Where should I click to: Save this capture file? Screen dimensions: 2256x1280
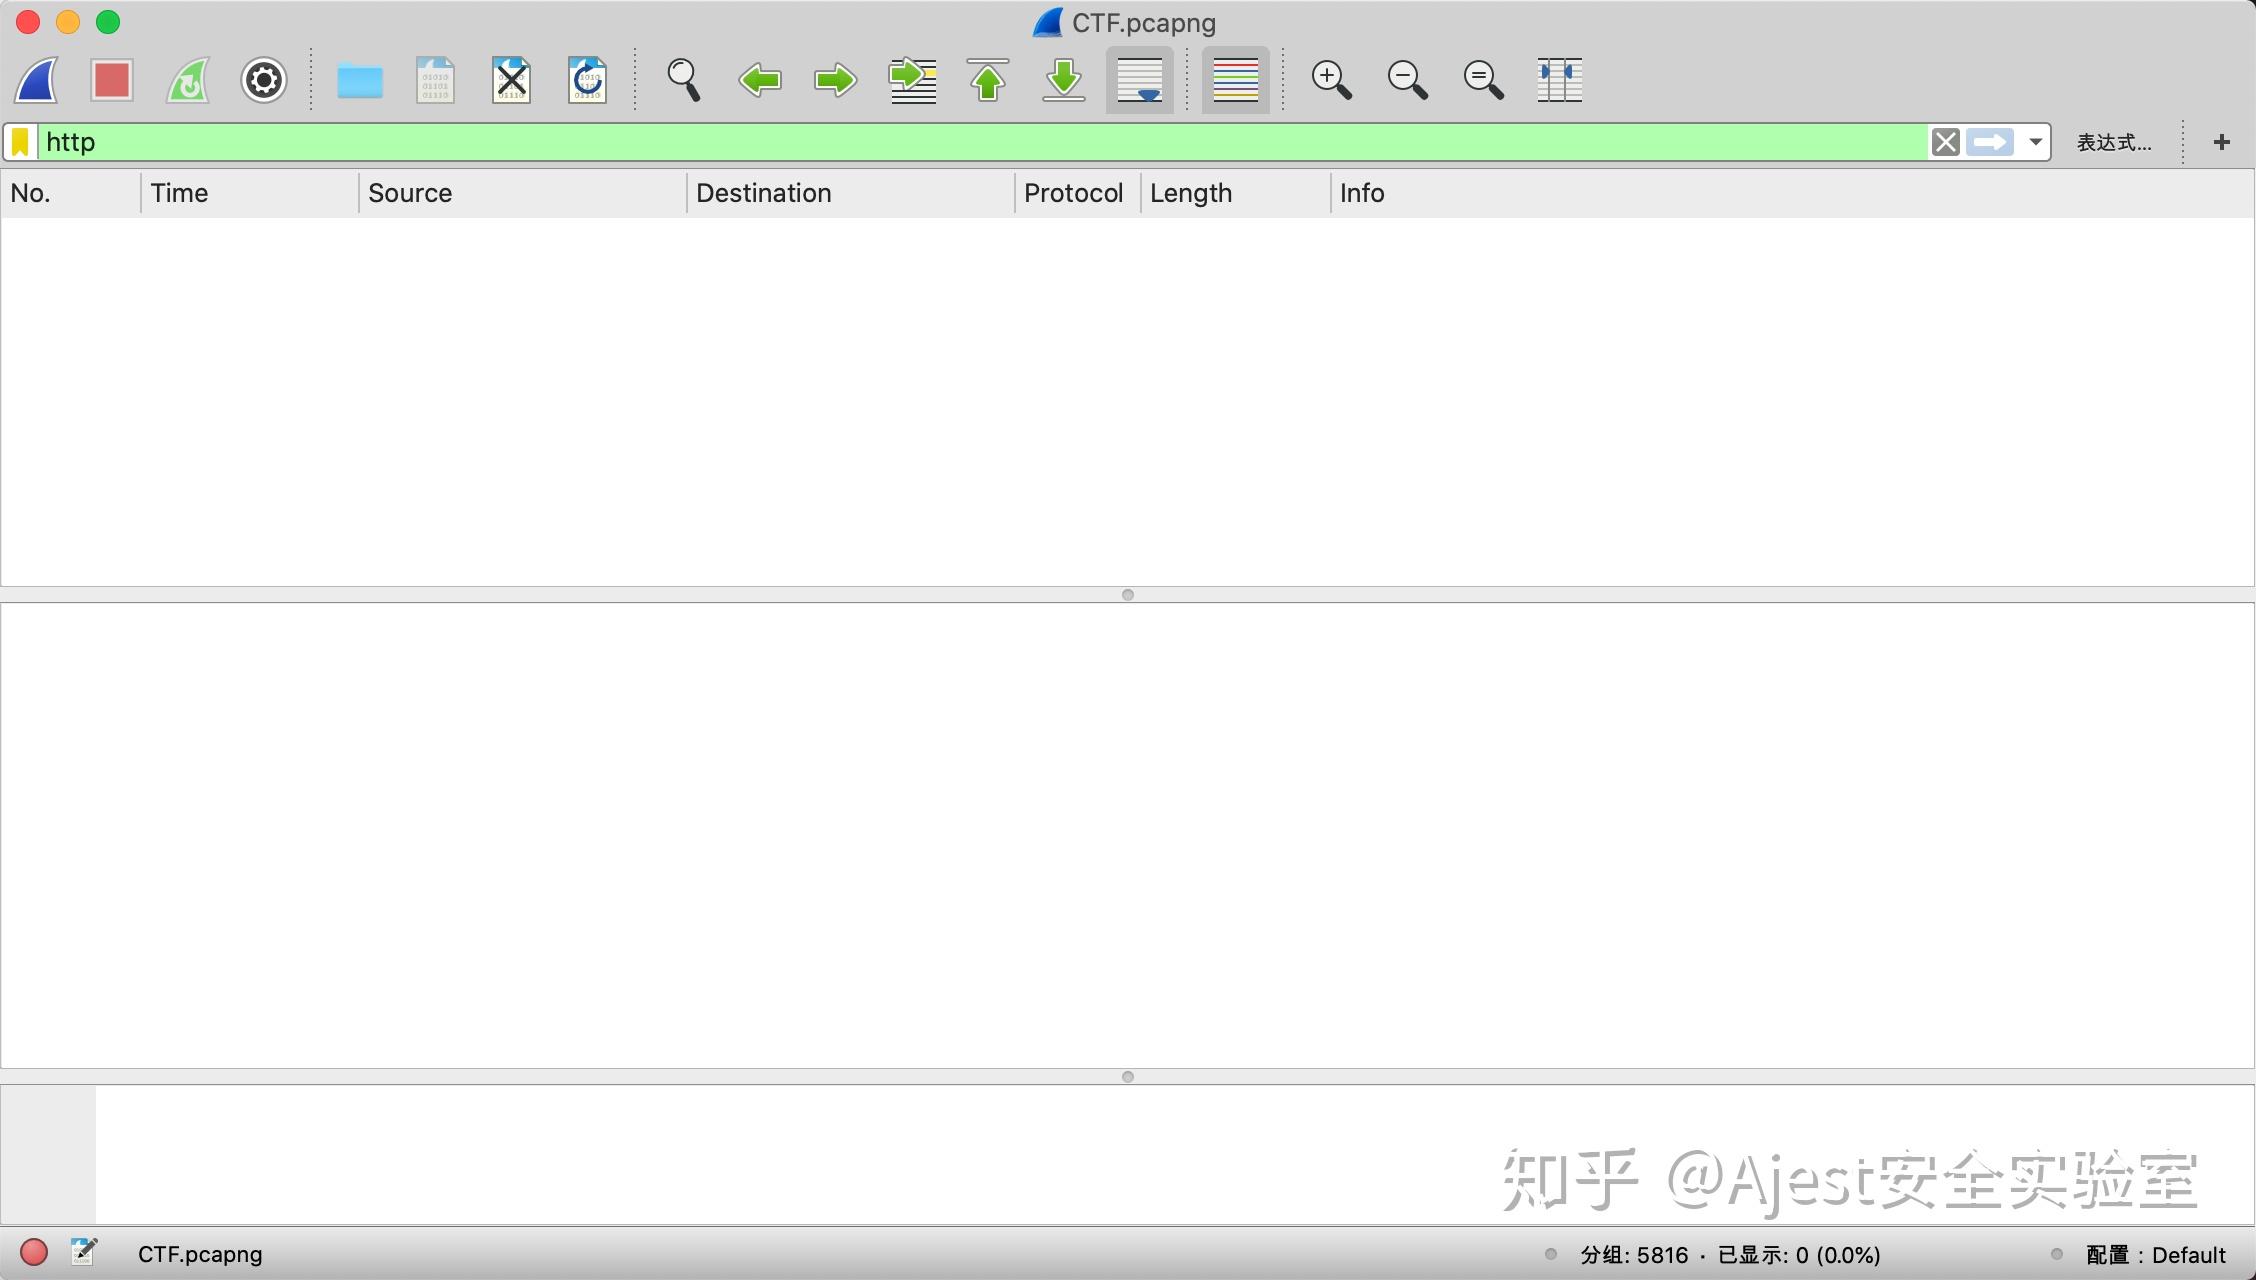(435, 80)
